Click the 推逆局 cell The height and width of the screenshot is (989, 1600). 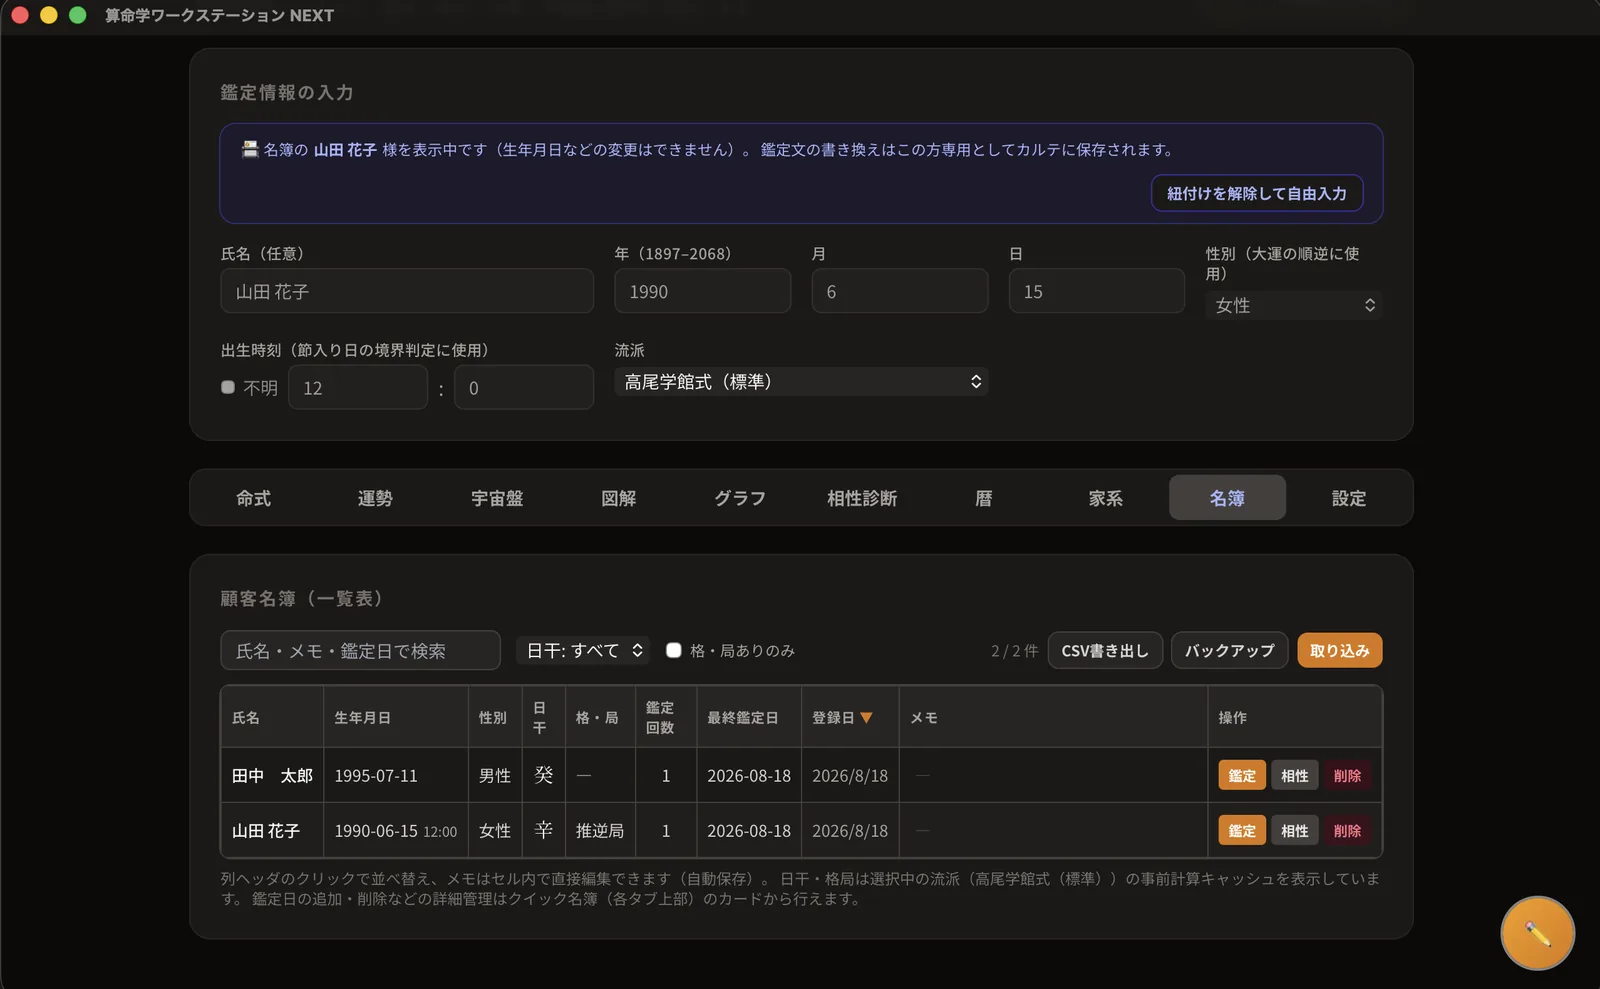click(600, 830)
